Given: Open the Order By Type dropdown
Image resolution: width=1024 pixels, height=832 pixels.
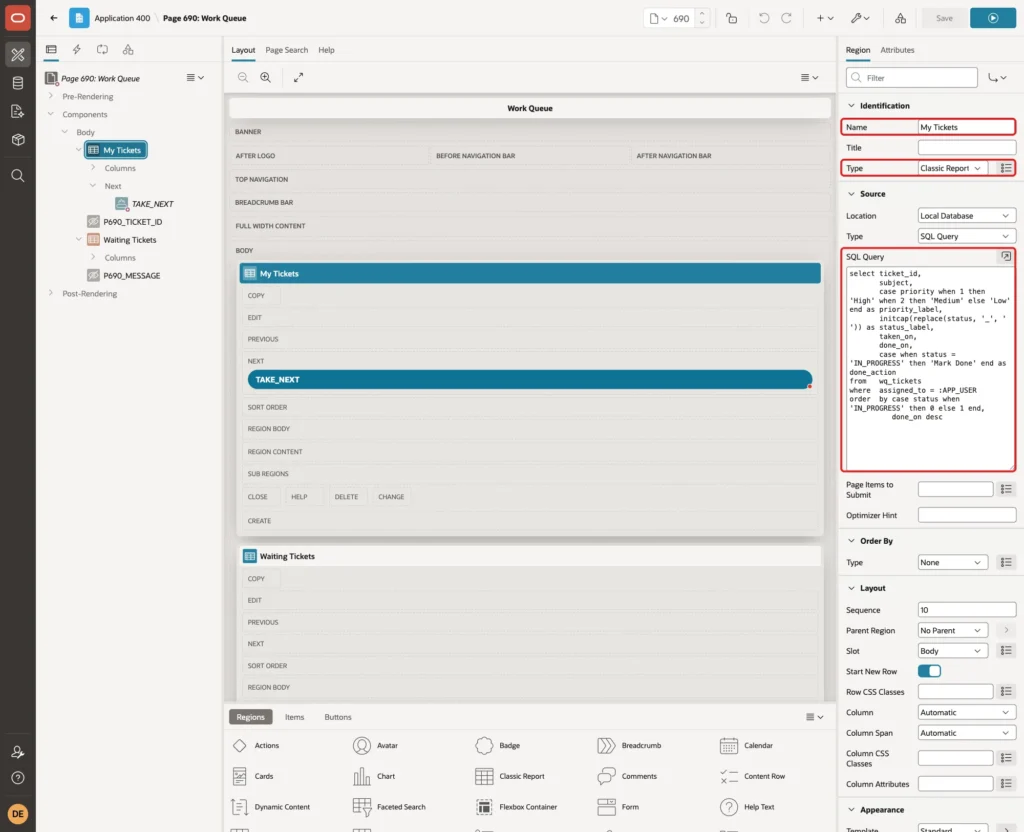Looking at the screenshot, I should pos(952,562).
